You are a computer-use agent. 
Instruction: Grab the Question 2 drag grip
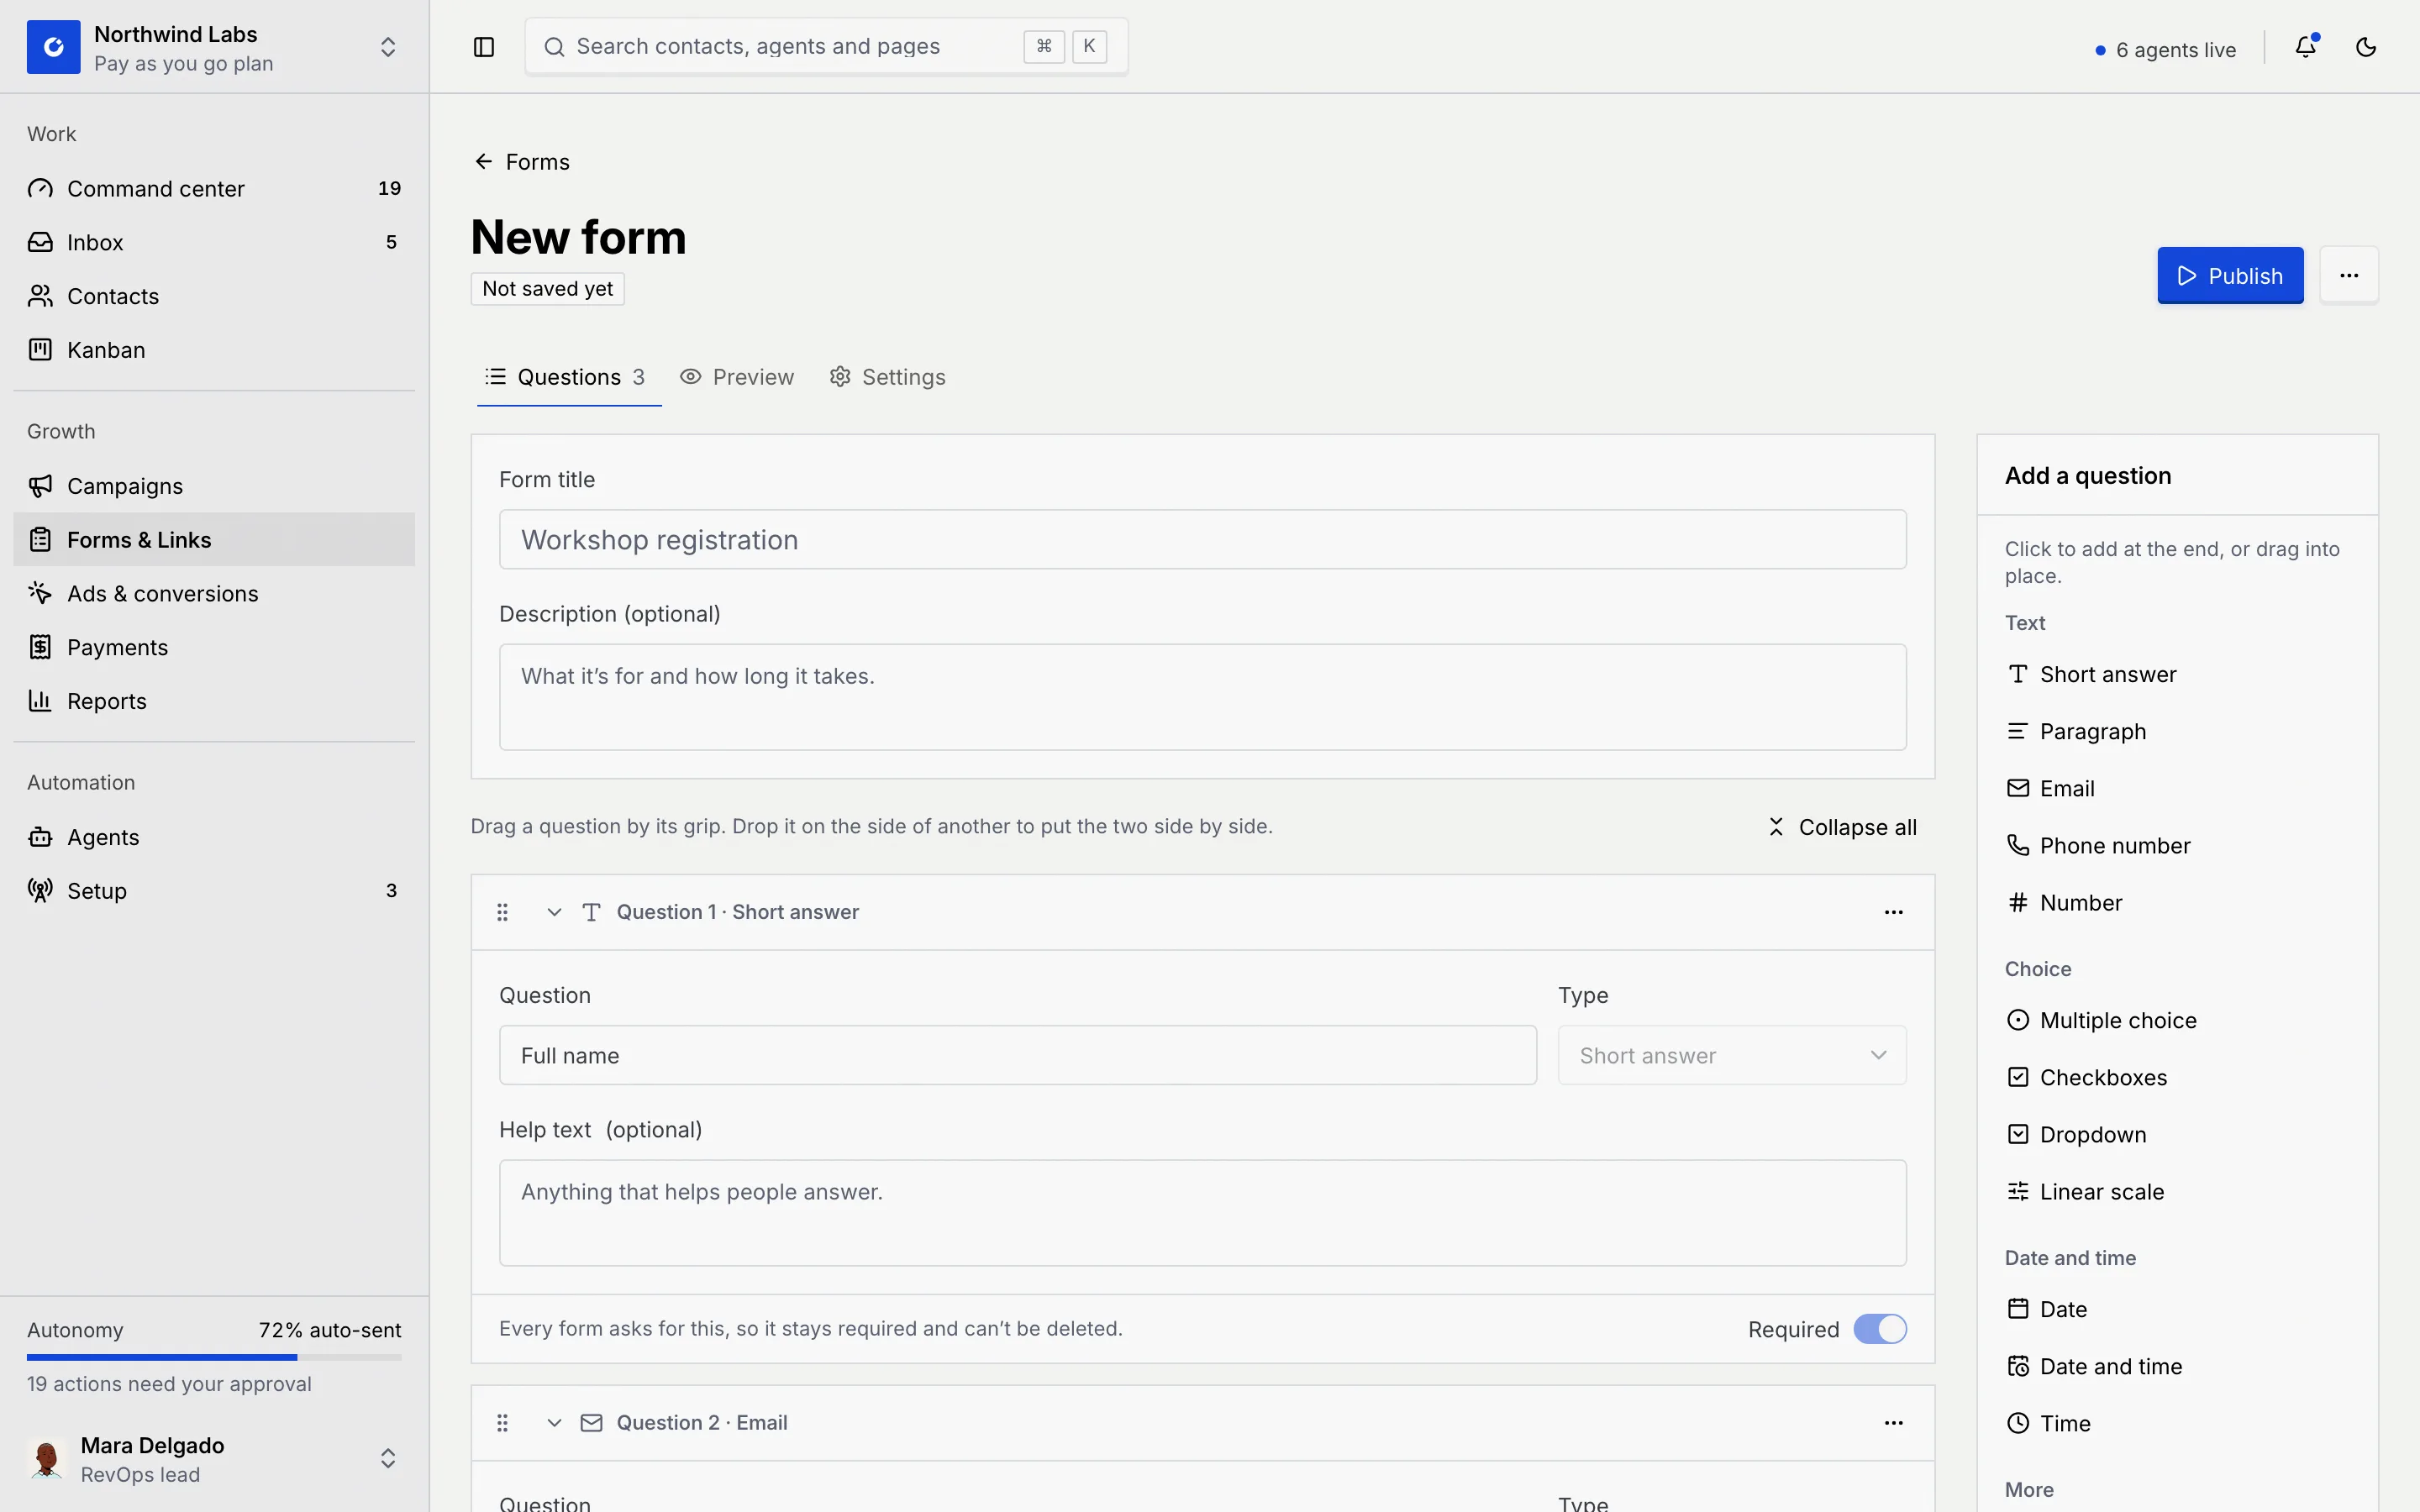click(x=503, y=1422)
